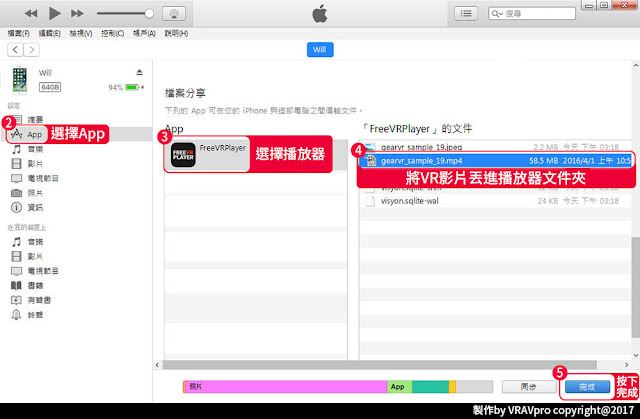The height and width of the screenshot is (419, 640).
Task: Click the Sync button
Action: tap(529, 386)
